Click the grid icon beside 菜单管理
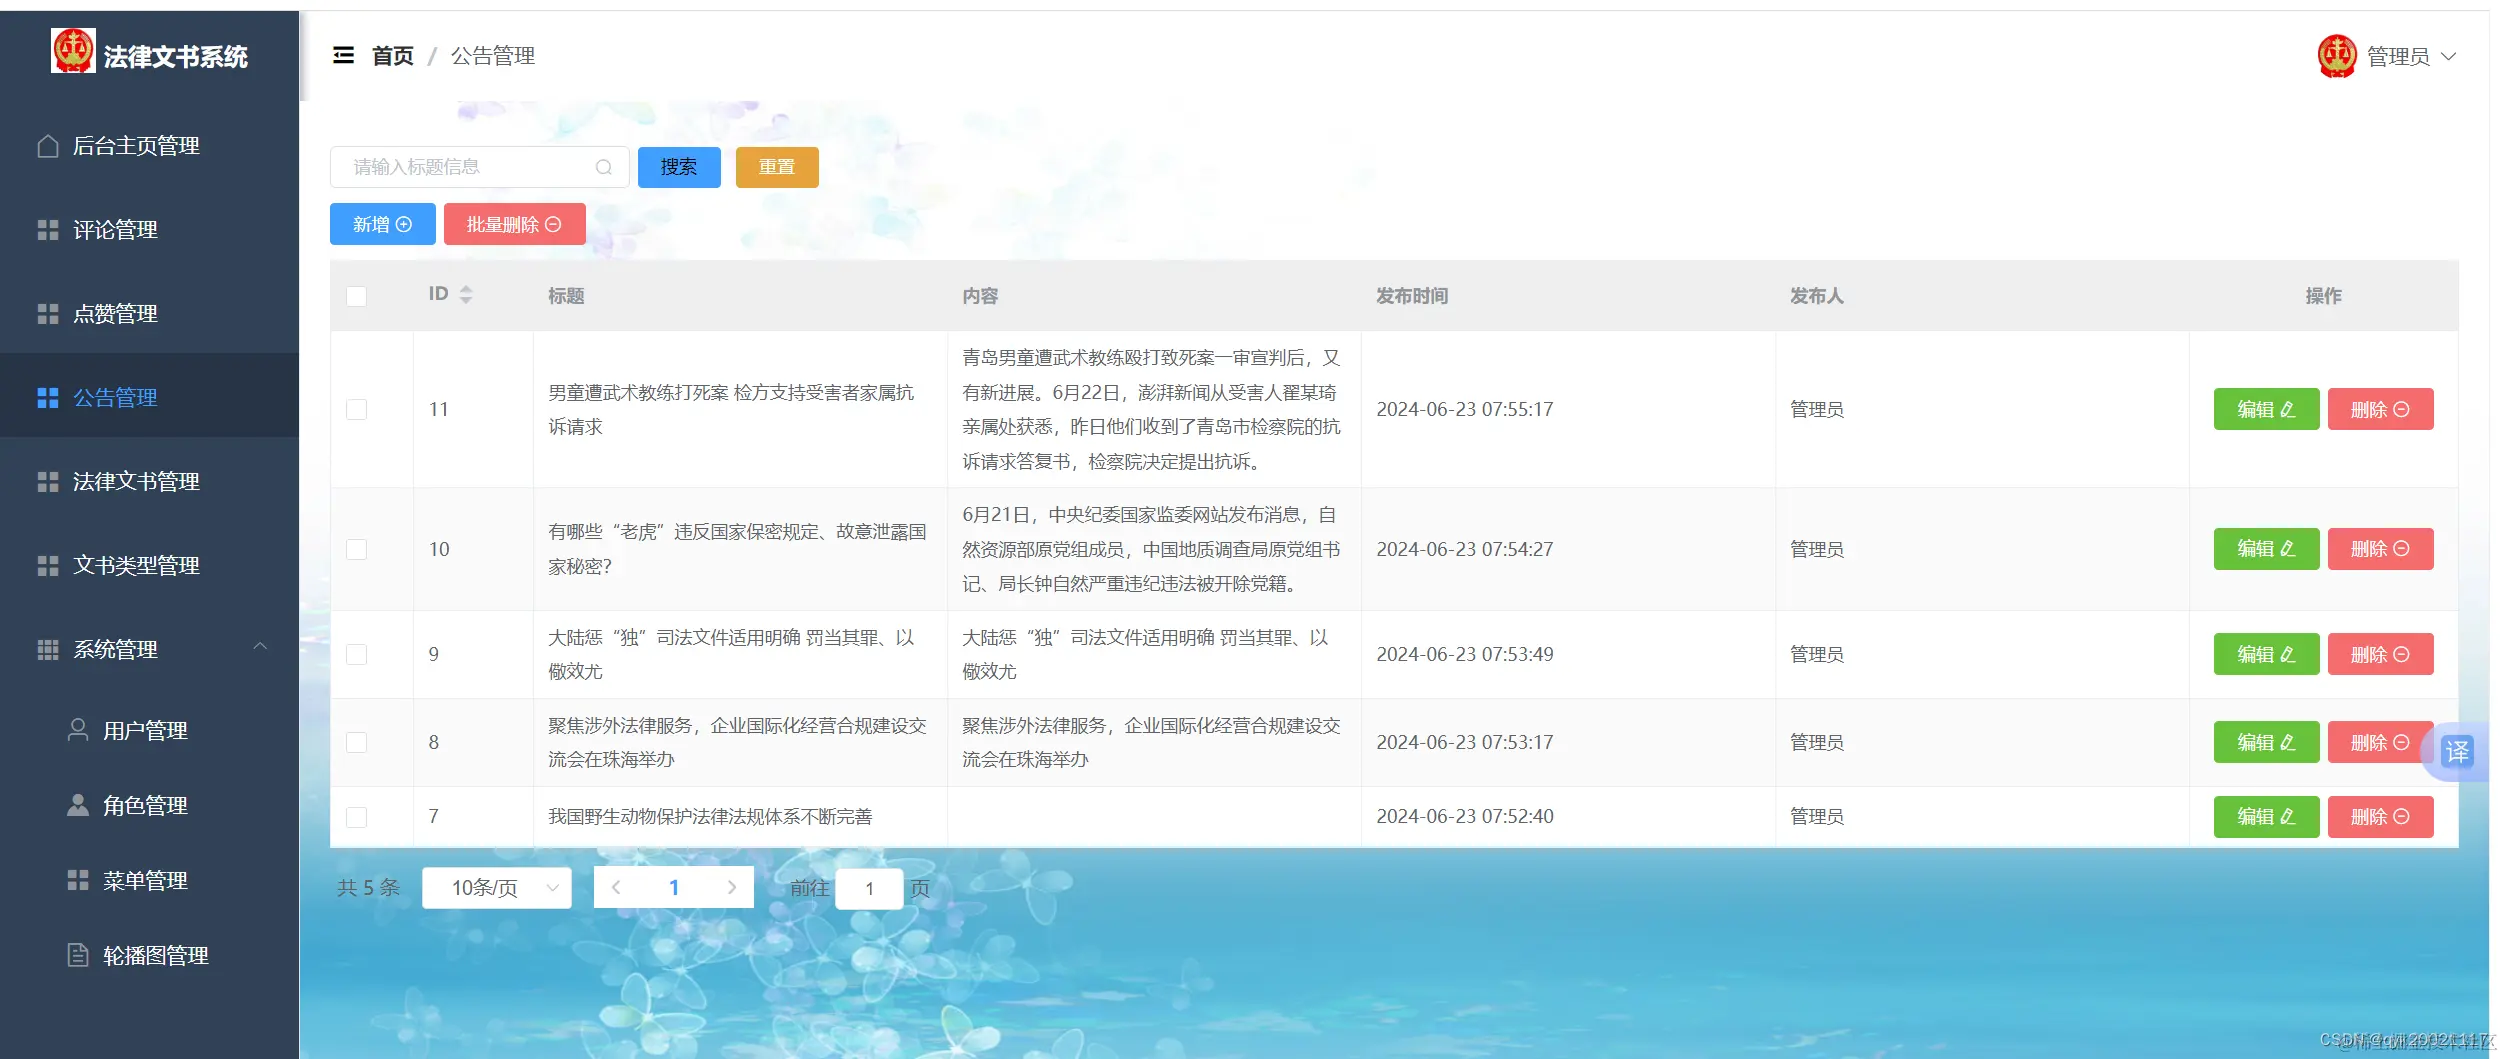 click(78, 880)
